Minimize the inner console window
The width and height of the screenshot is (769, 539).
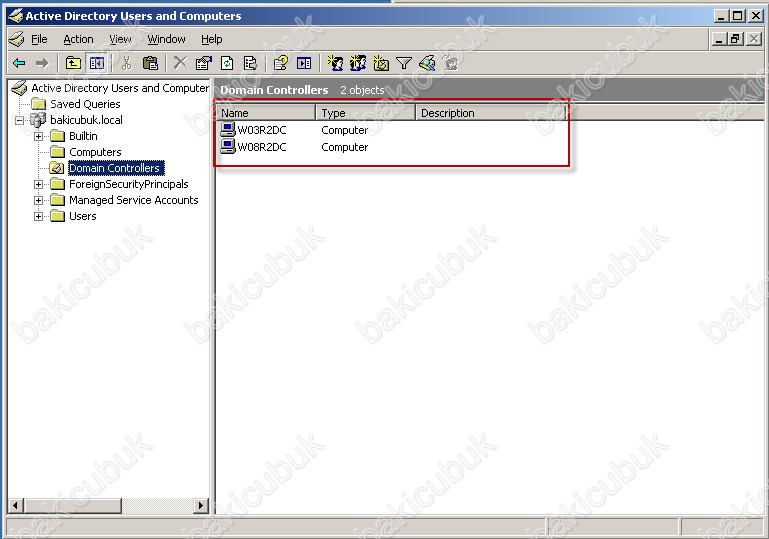(719, 39)
